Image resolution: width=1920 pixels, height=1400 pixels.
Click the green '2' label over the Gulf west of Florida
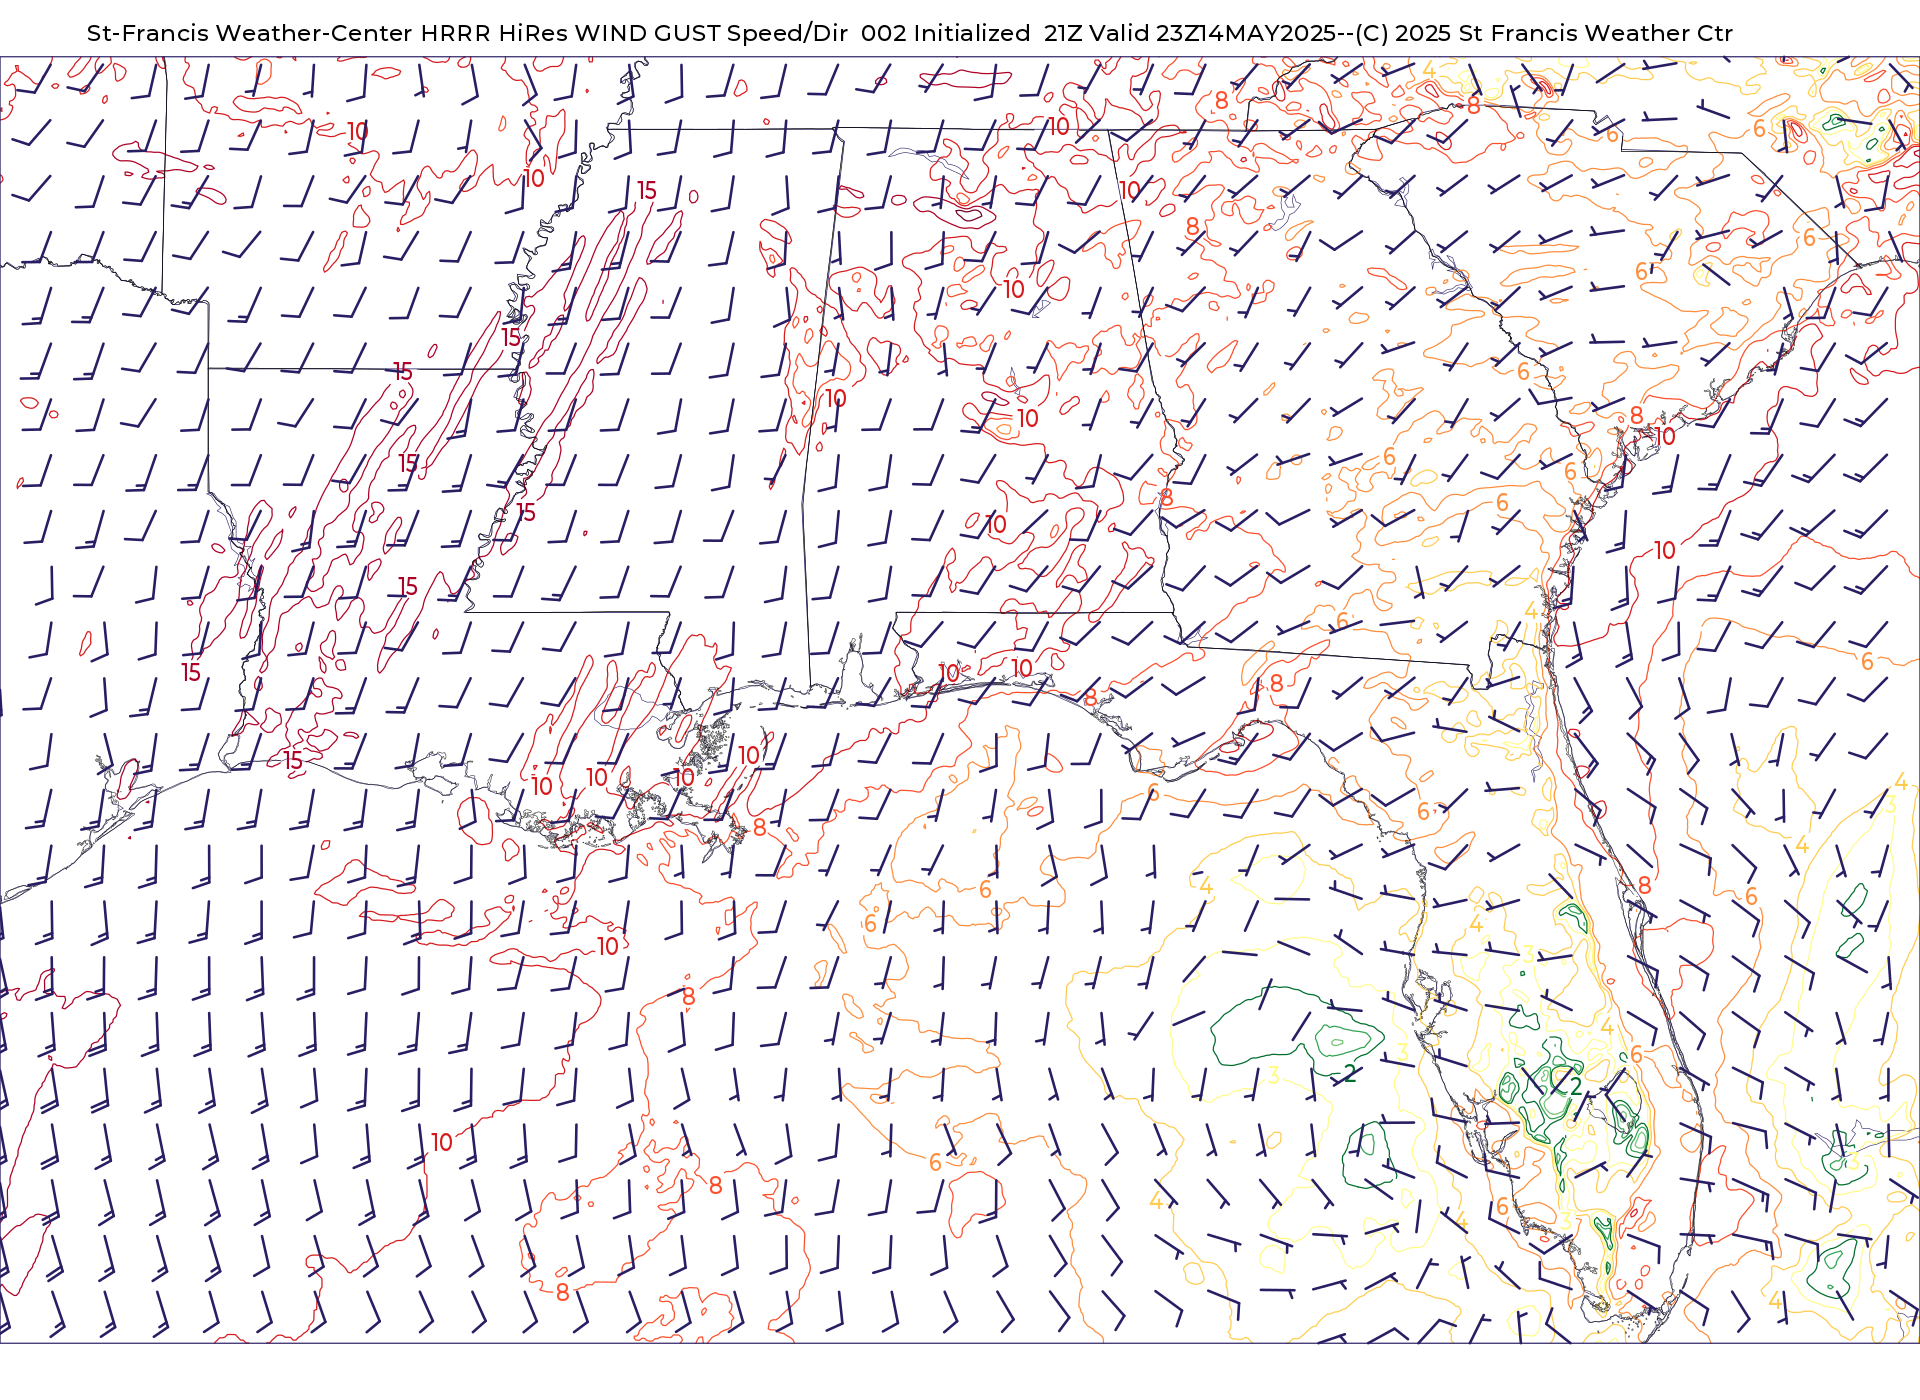1350,1074
